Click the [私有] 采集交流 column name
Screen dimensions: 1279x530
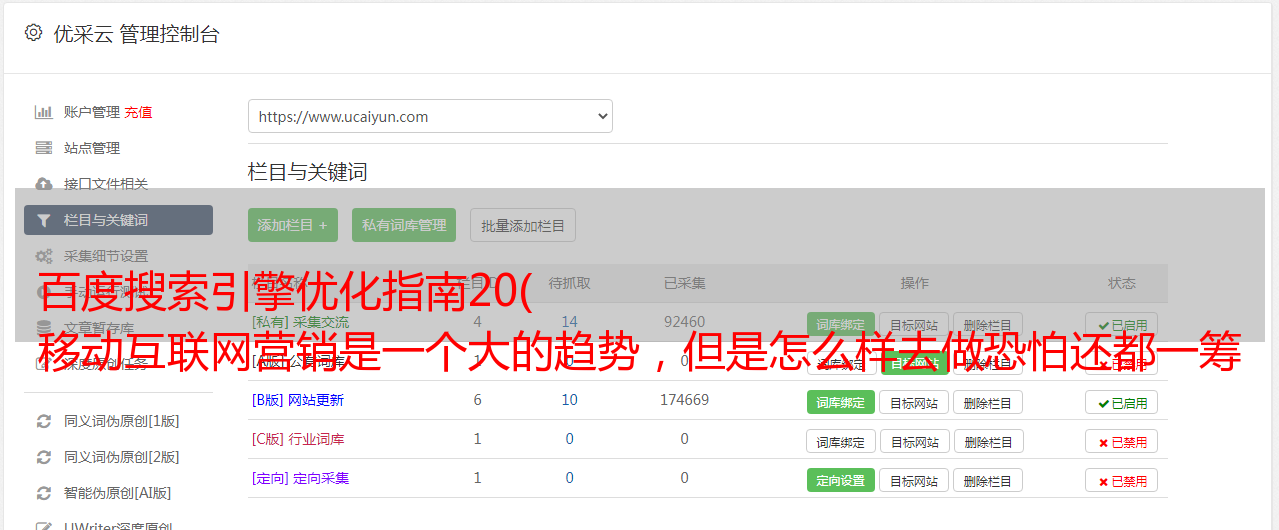[x=300, y=322]
